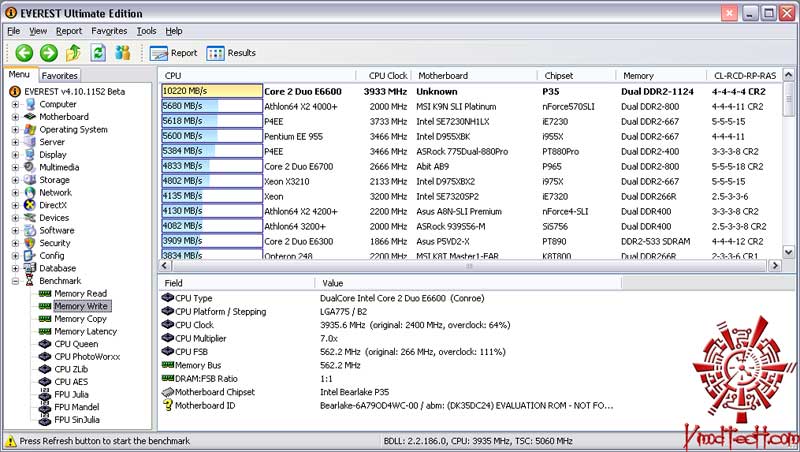Click the horizontal scrollbar right arrow
This screenshot has height=452, width=800.
(x=776, y=265)
